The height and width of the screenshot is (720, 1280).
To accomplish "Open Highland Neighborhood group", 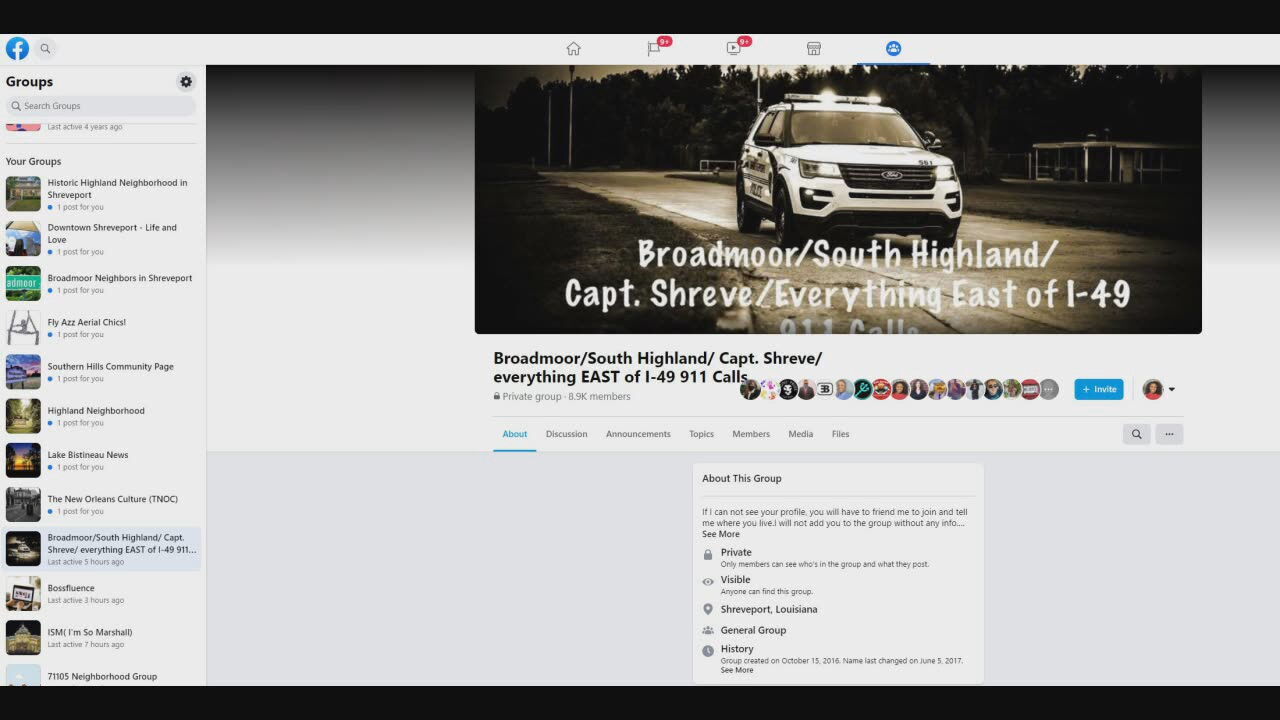I will 101,415.
